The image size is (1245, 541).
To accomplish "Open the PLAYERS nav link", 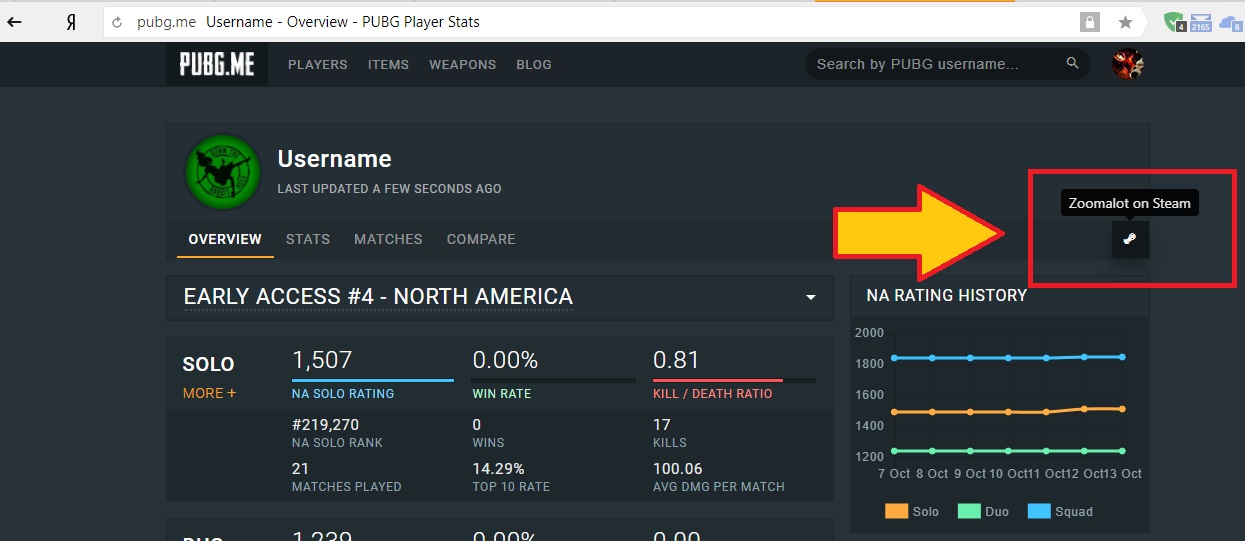I will [318, 64].
